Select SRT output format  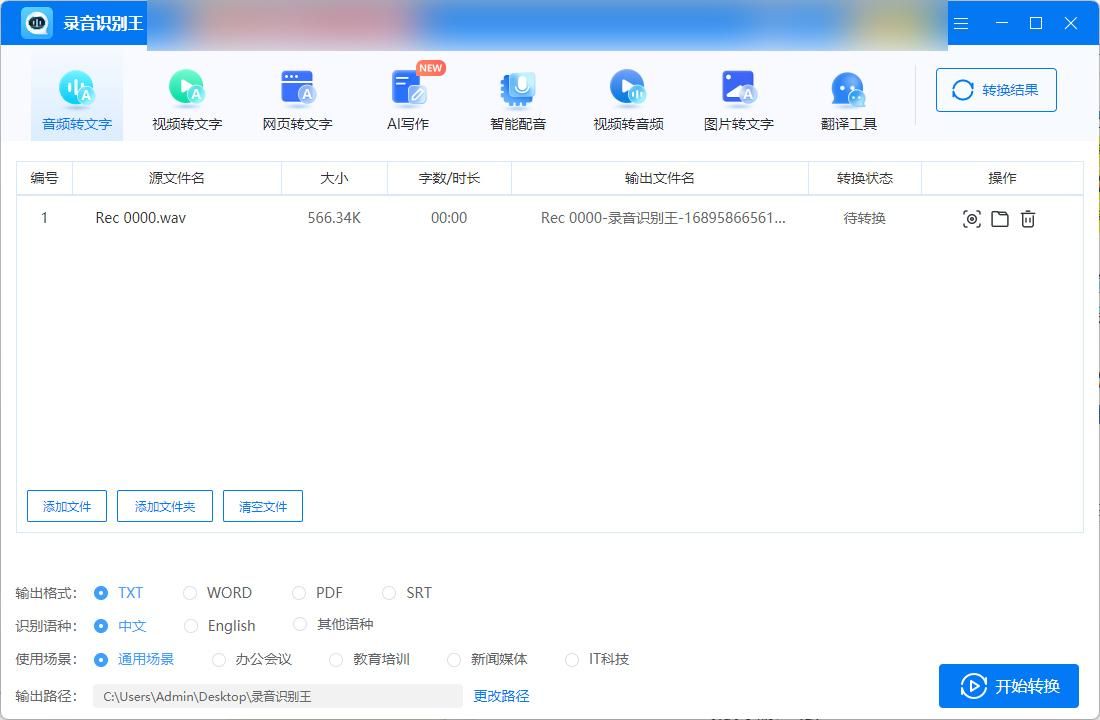(x=389, y=593)
